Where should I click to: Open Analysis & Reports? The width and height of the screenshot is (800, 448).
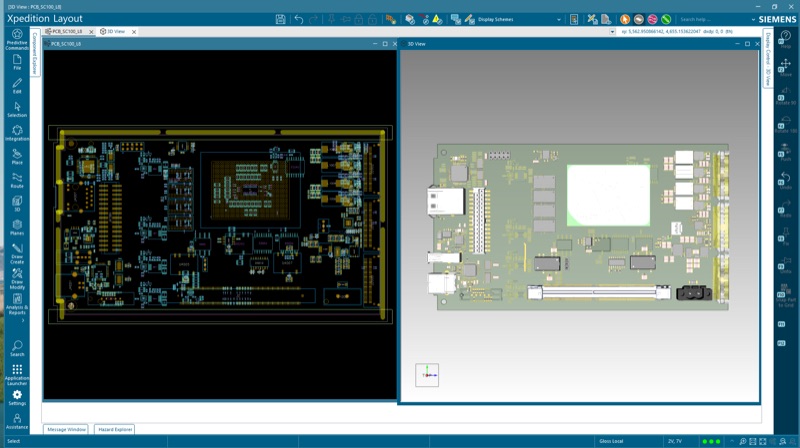(x=17, y=304)
